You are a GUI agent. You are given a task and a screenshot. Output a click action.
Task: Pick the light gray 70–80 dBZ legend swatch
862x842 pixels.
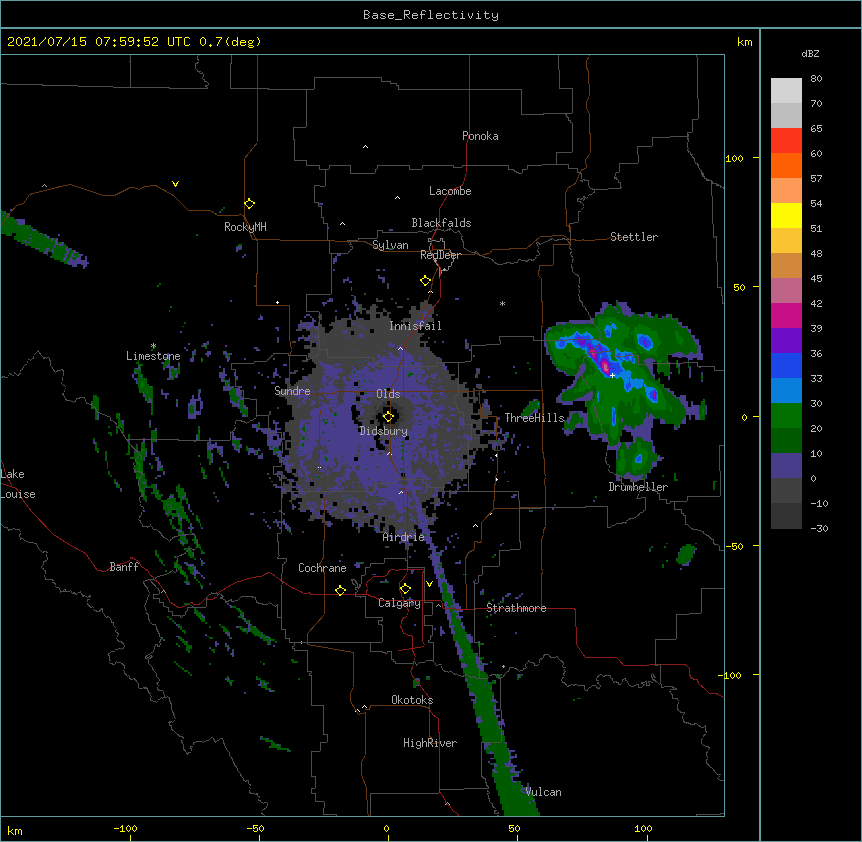click(786, 90)
